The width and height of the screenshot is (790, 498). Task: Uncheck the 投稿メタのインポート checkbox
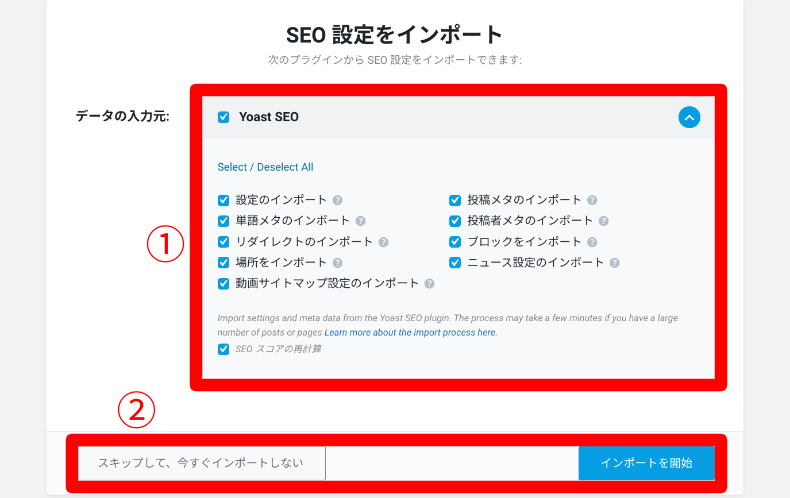click(x=455, y=200)
